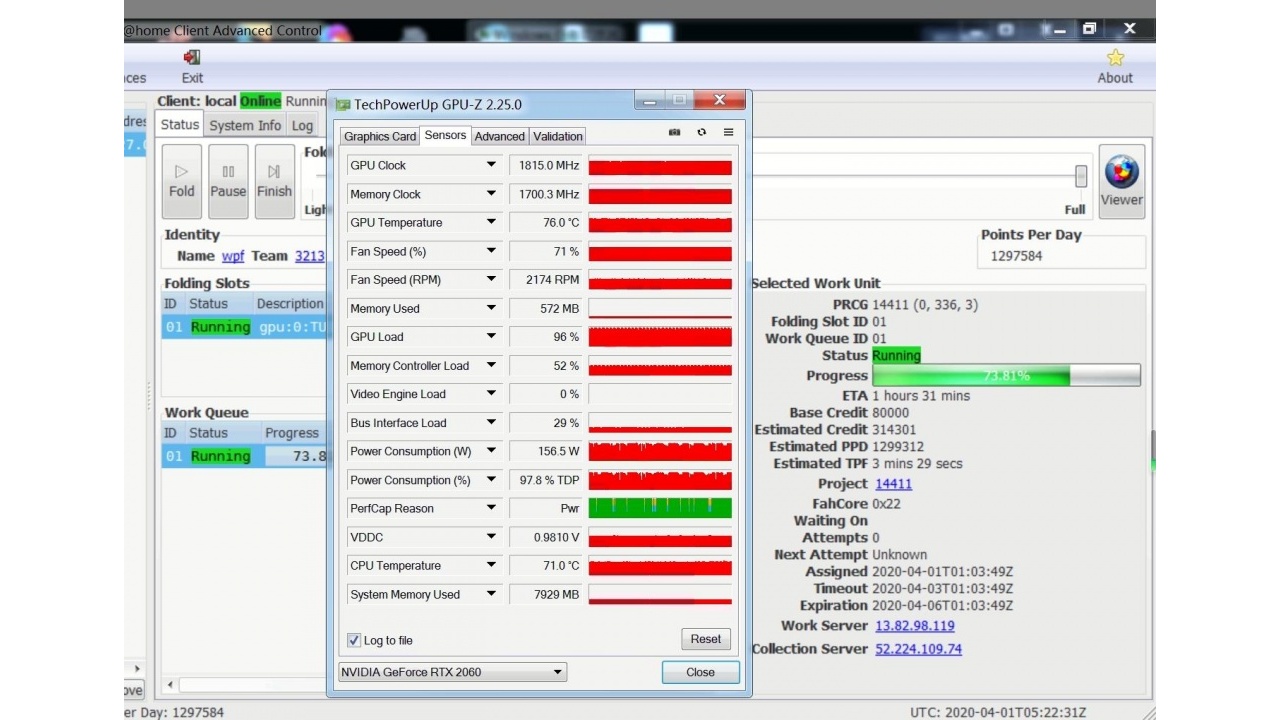The width and height of the screenshot is (1280, 720).
Task: Open the Memory Controller Load sensor dropdown
Action: point(491,365)
